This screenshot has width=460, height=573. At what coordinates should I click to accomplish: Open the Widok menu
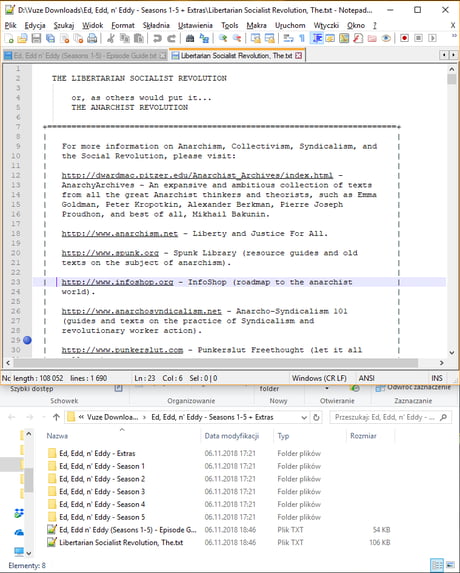point(93,25)
